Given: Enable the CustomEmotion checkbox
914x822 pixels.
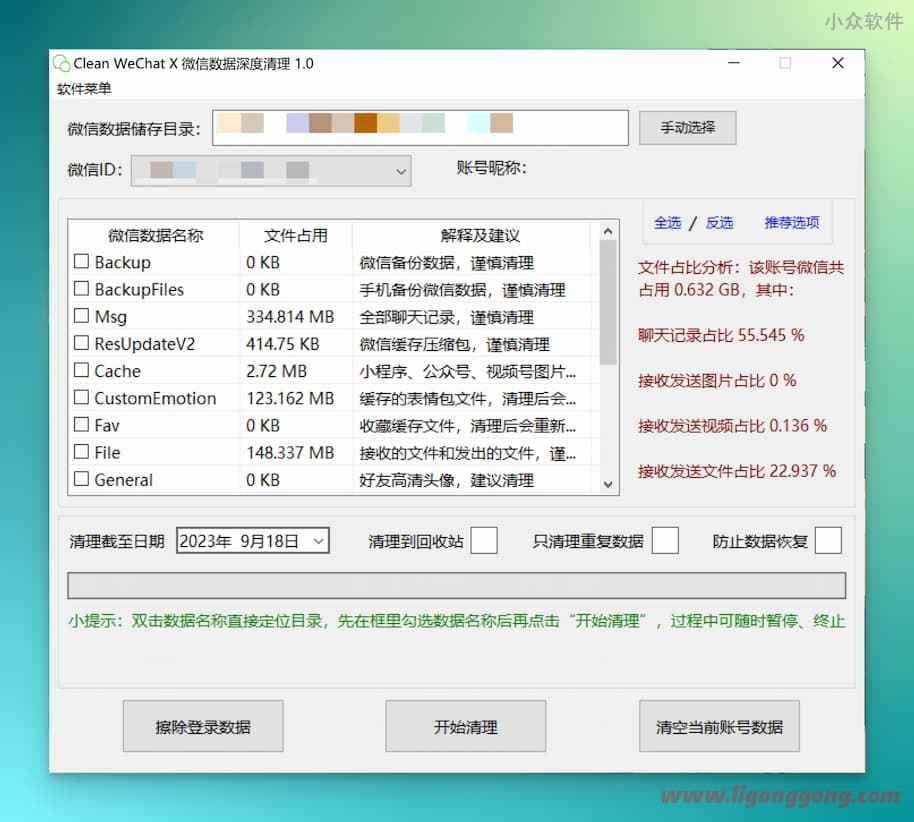Looking at the screenshot, I should [82, 398].
